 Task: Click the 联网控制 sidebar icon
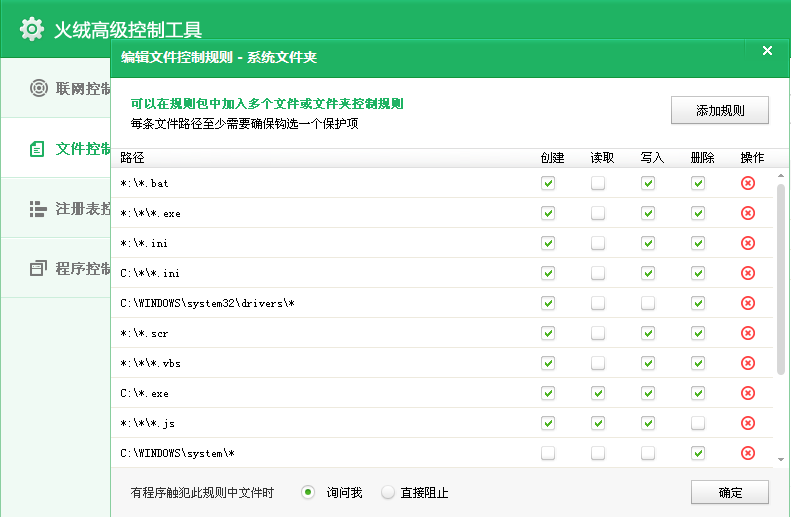click(x=39, y=88)
